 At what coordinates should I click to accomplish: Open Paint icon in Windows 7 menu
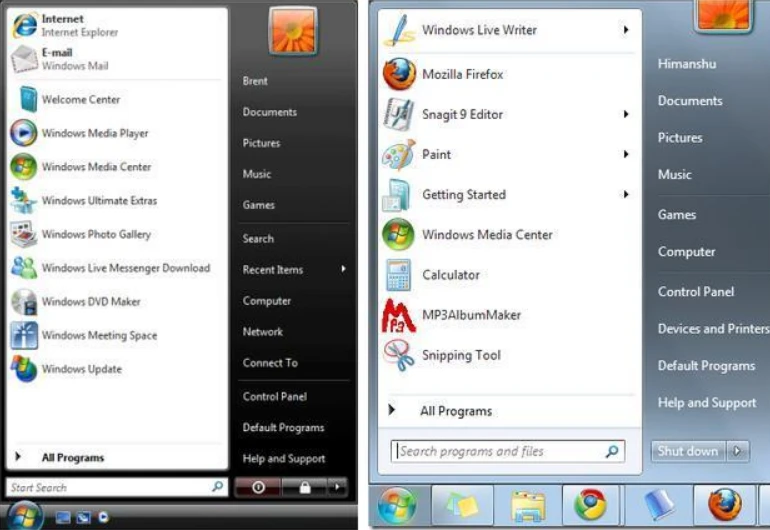point(399,154)
